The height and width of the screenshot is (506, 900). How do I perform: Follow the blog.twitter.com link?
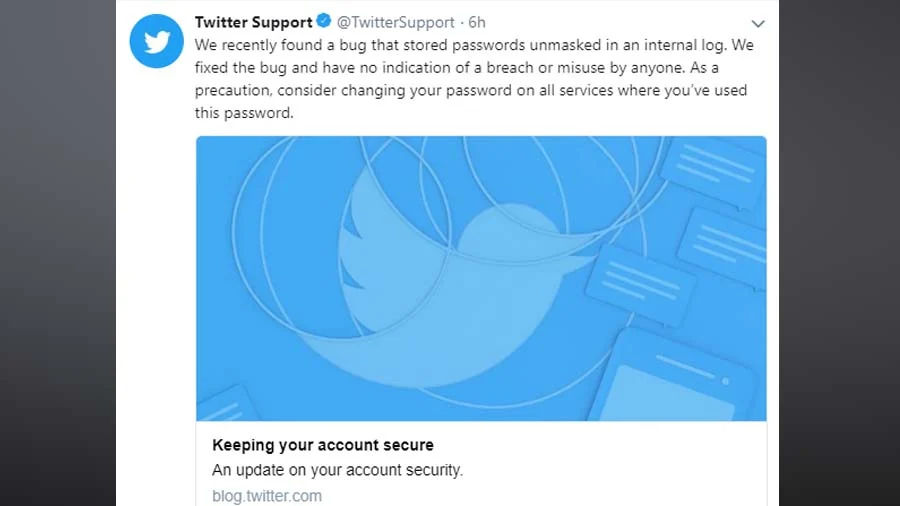click(x=267, y=496)
